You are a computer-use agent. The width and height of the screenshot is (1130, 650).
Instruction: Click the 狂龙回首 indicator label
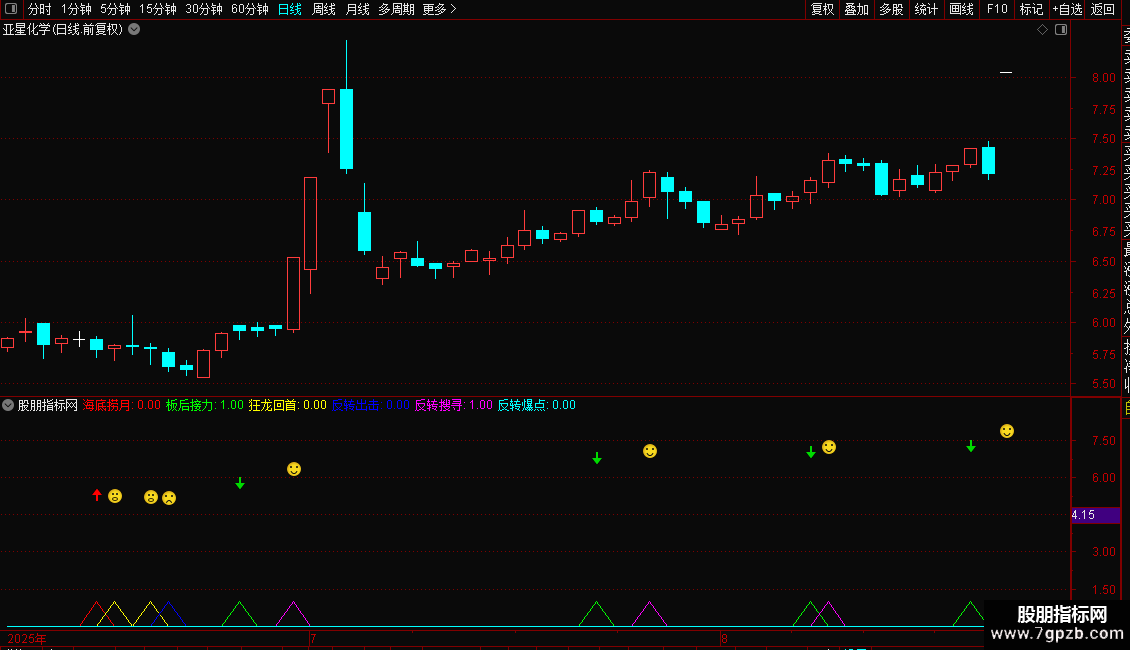288,405
